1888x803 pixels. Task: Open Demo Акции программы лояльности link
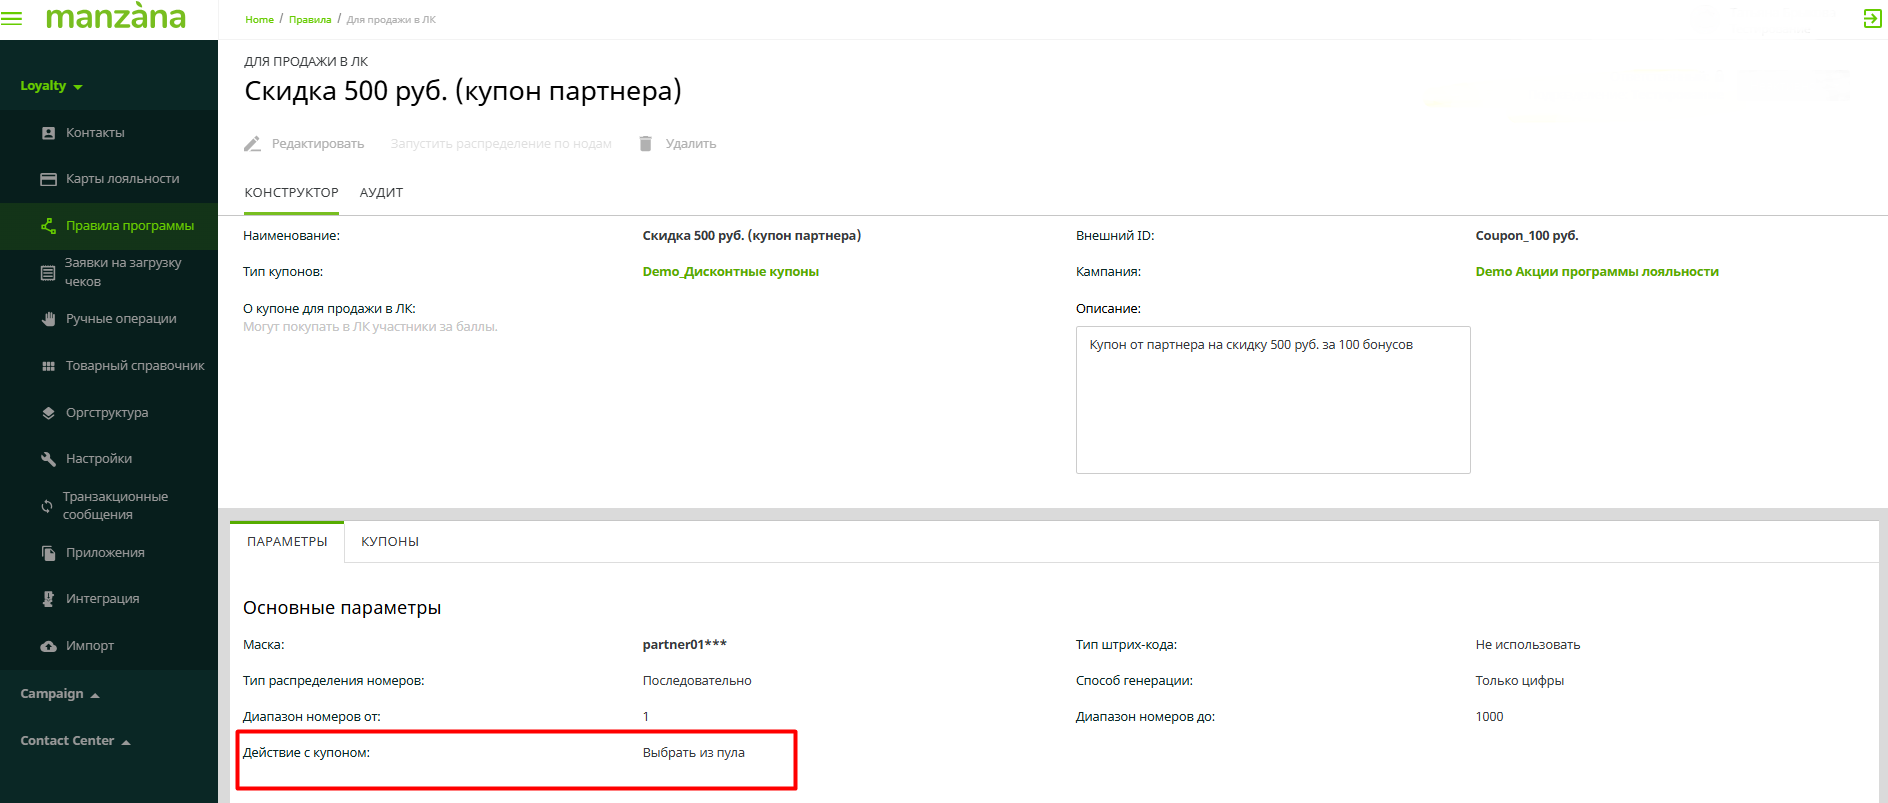point(1596,272)
